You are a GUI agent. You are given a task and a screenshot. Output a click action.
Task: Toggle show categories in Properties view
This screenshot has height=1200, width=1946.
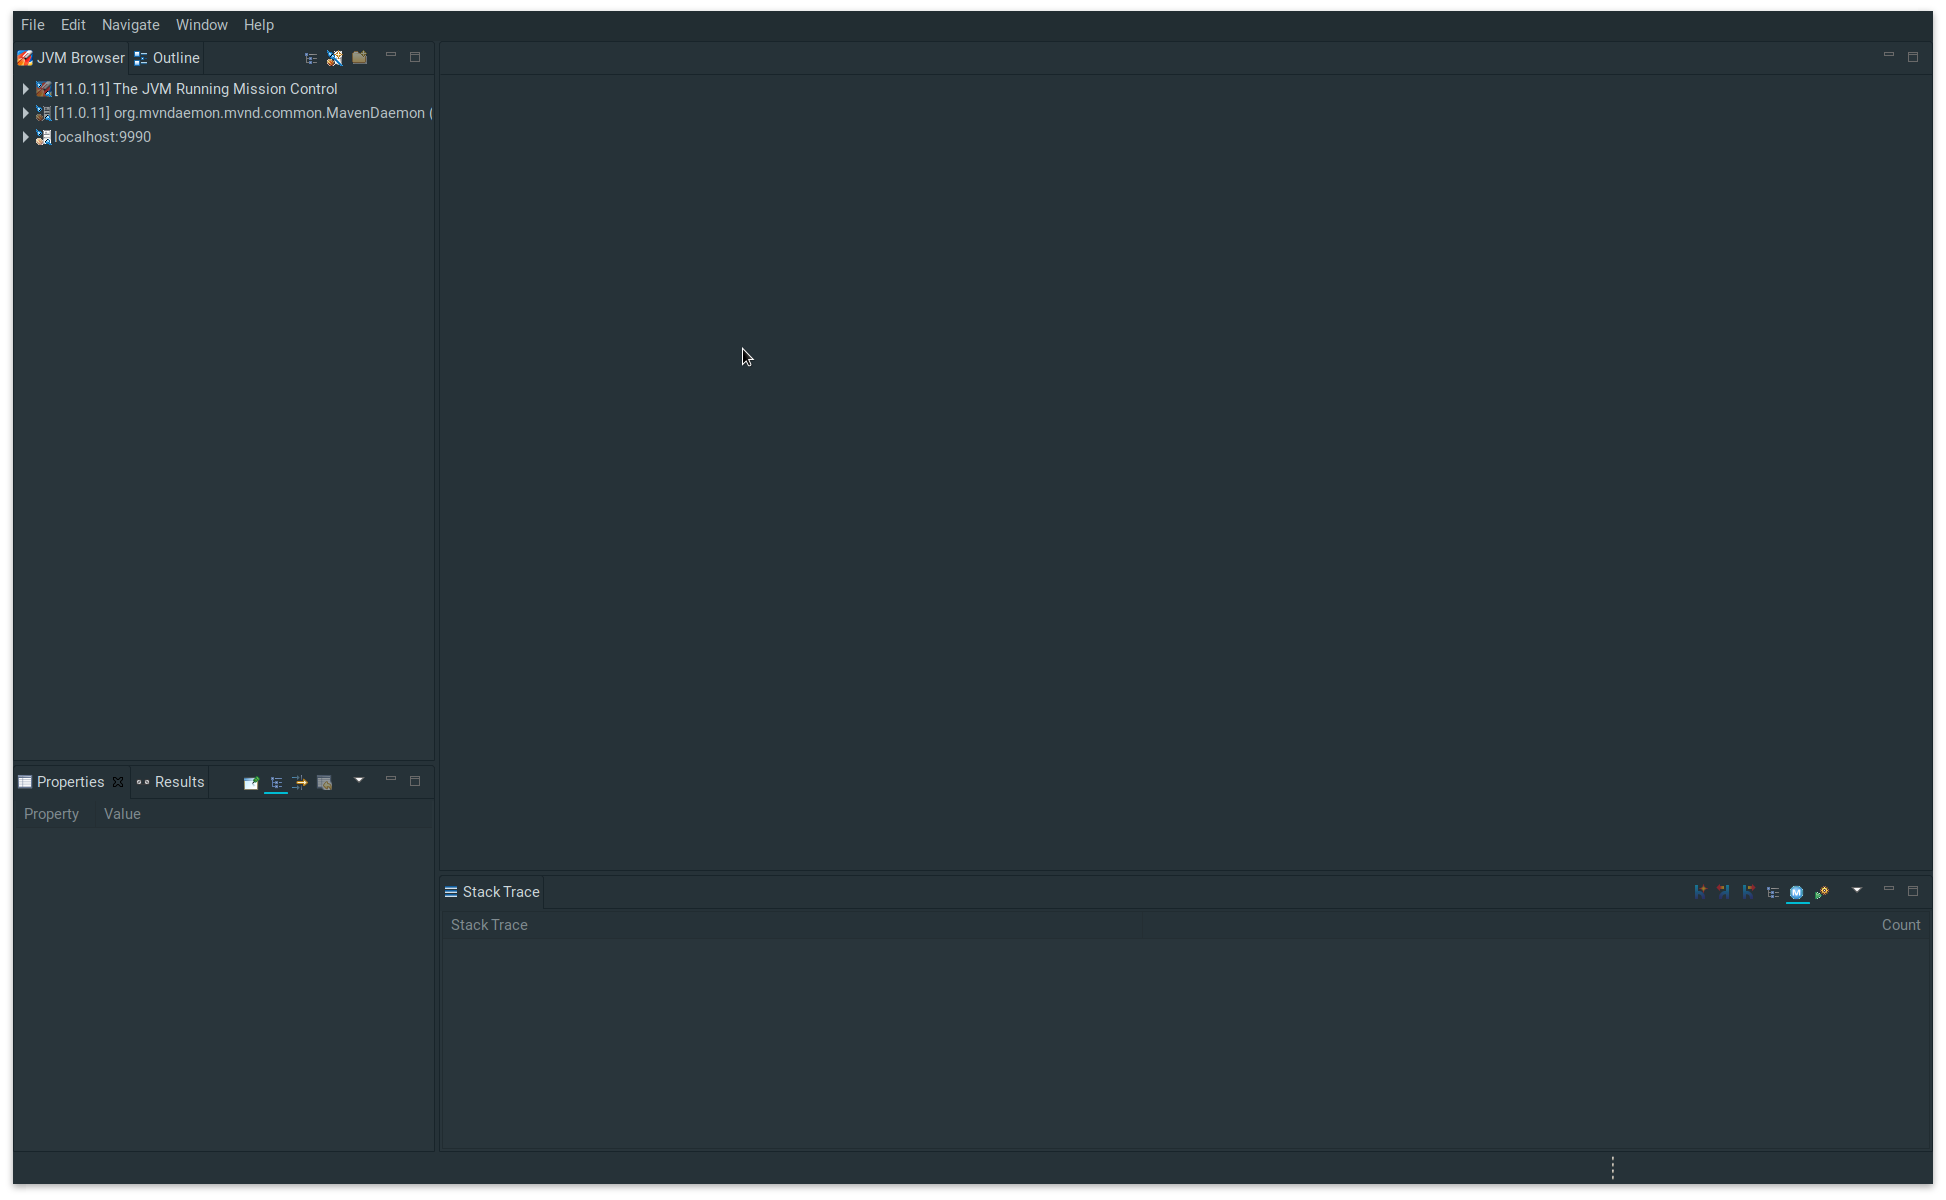point(276,783)
